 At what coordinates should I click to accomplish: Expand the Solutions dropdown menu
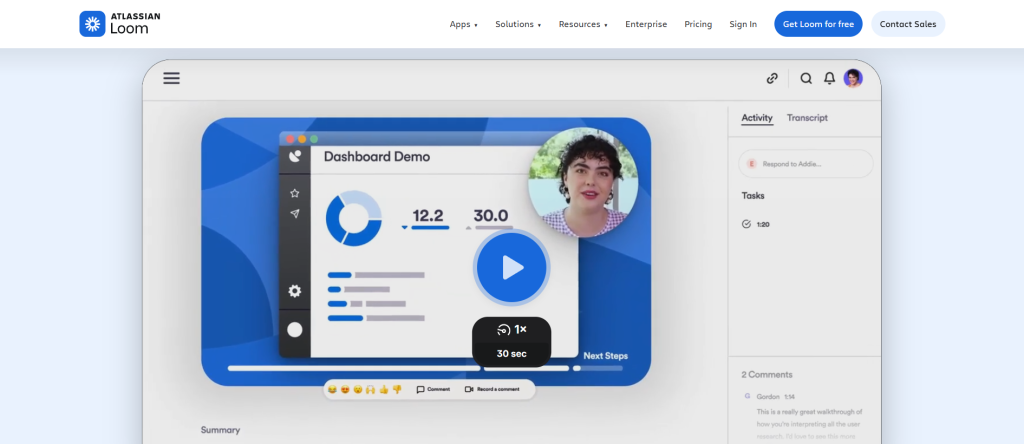click(x=518, y=24)
